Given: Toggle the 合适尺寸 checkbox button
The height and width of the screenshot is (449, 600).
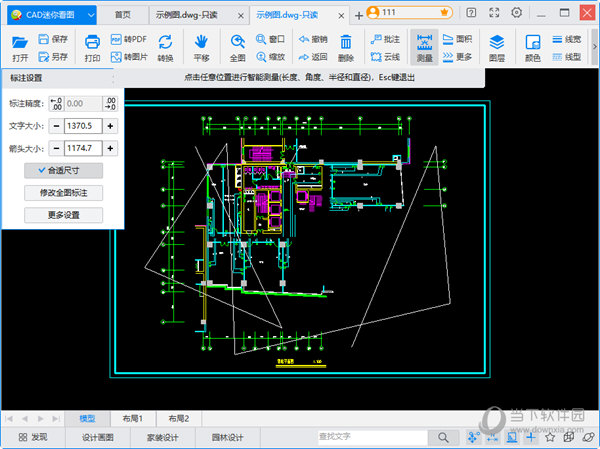Looking at the screenshot, I should tap(63, 171).
